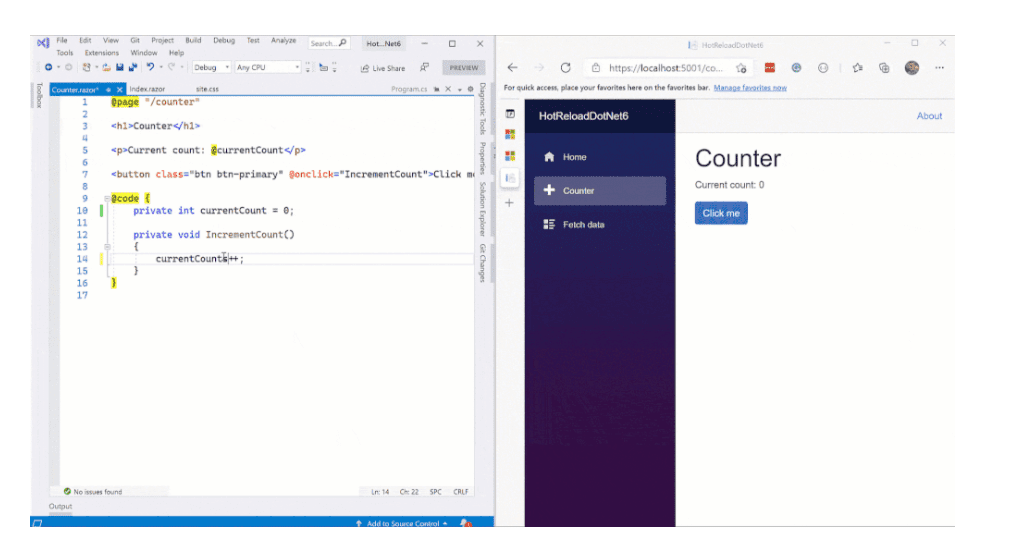Open the Extensions menu

pos(102,53)
